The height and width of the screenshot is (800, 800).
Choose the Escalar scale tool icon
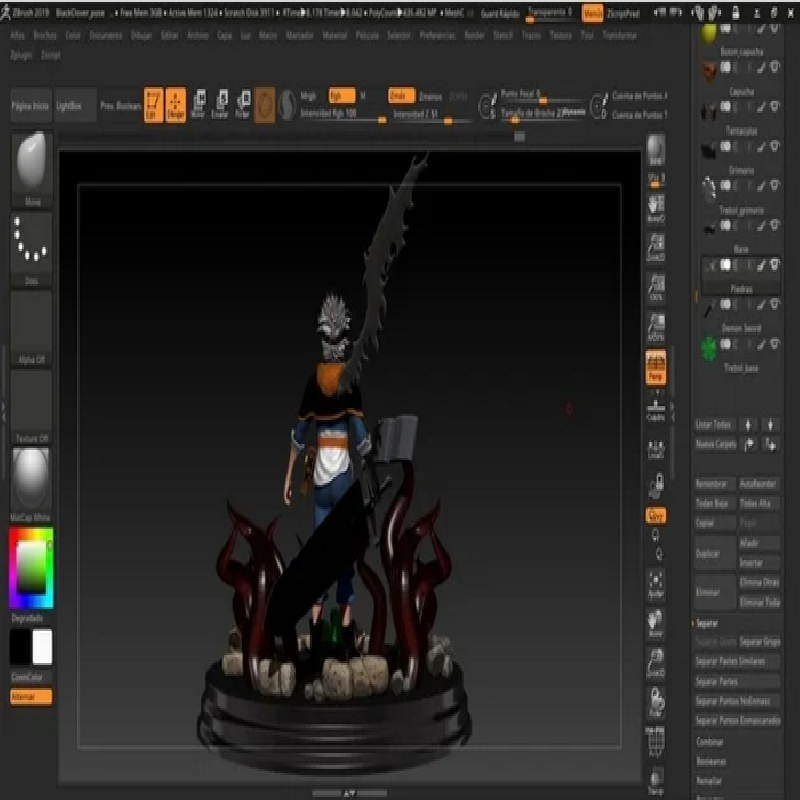click(220, 104)
